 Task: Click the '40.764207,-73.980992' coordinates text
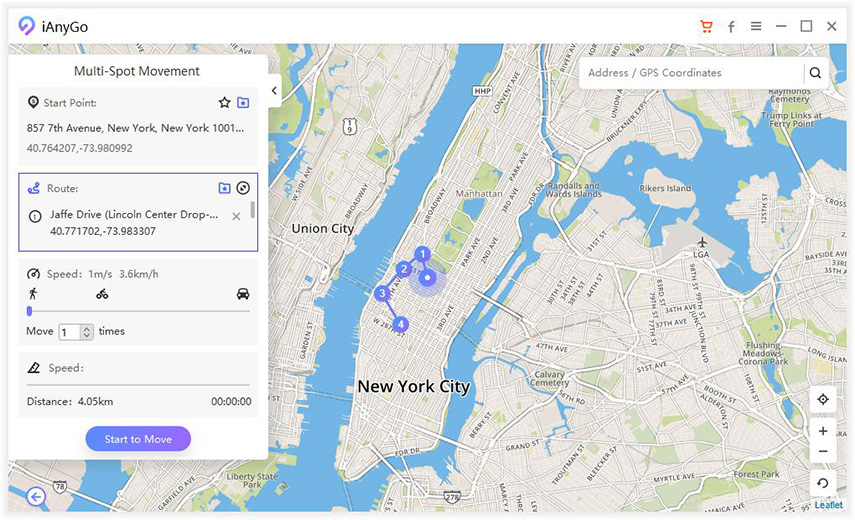(80, 148)
